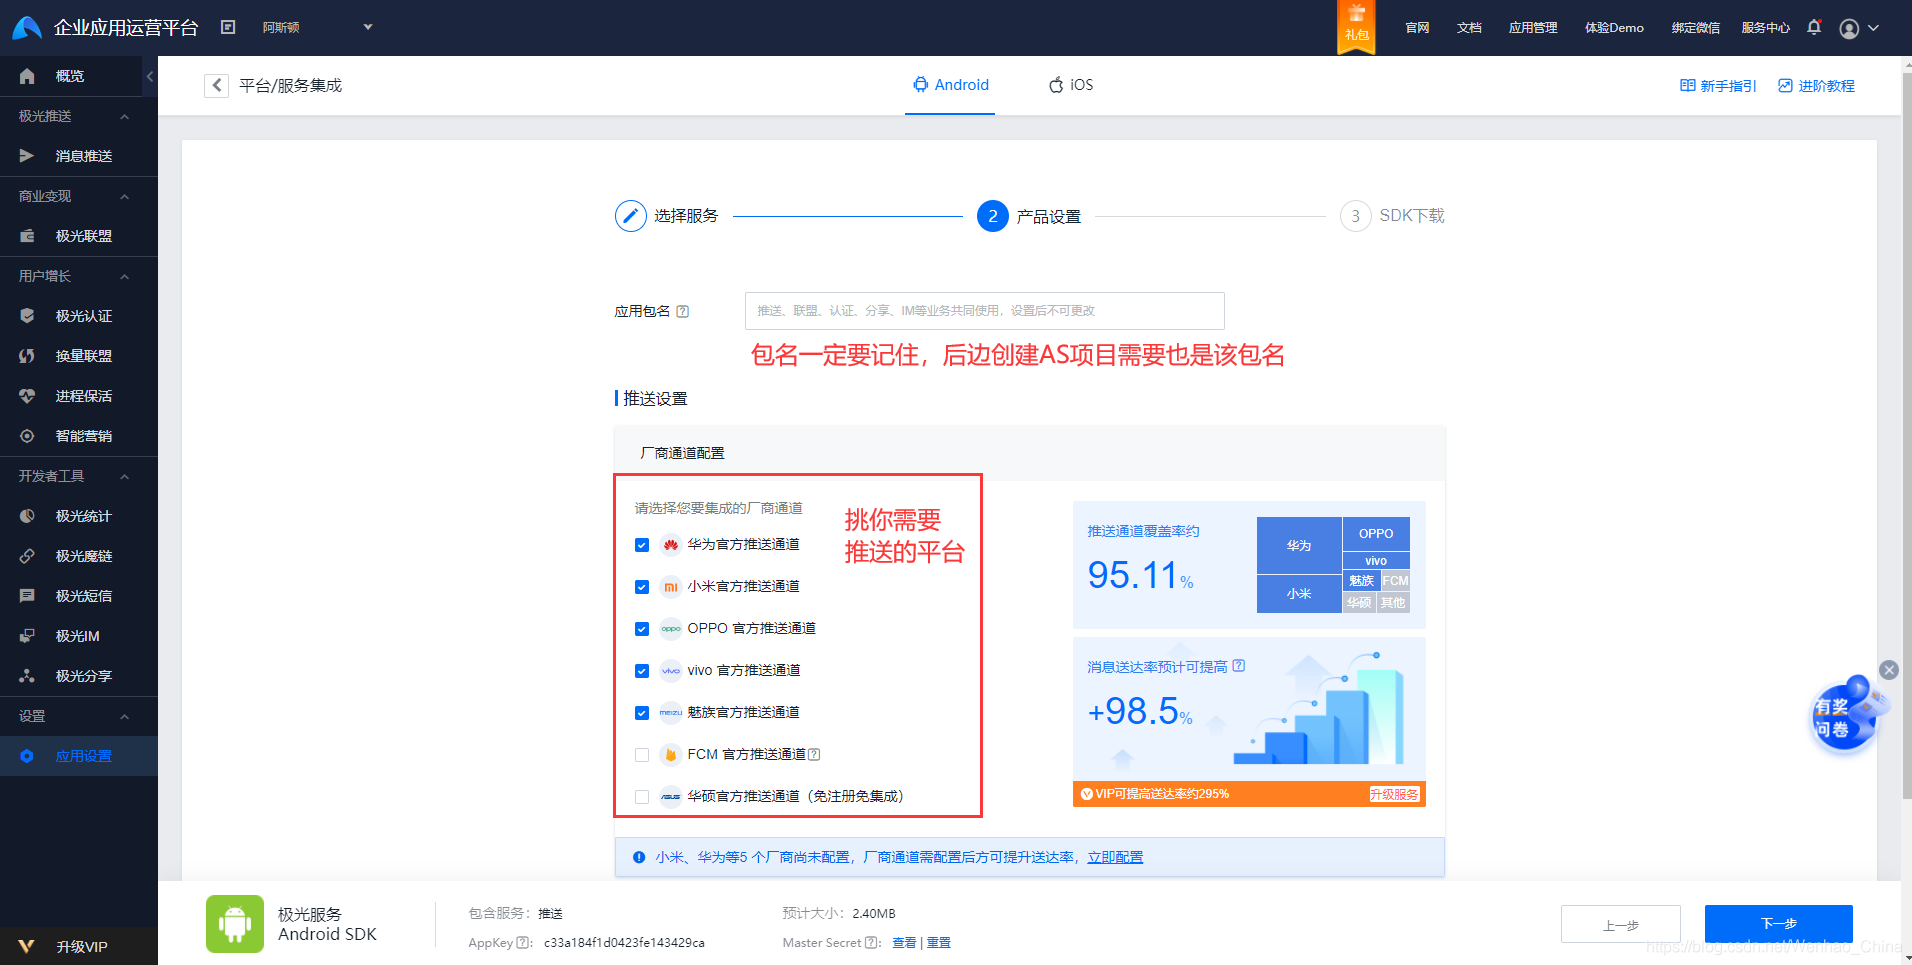The height and width of the screenshot is (965, 1912).
Task: Click the notification bell icon
Action: tap(1814, 27)
